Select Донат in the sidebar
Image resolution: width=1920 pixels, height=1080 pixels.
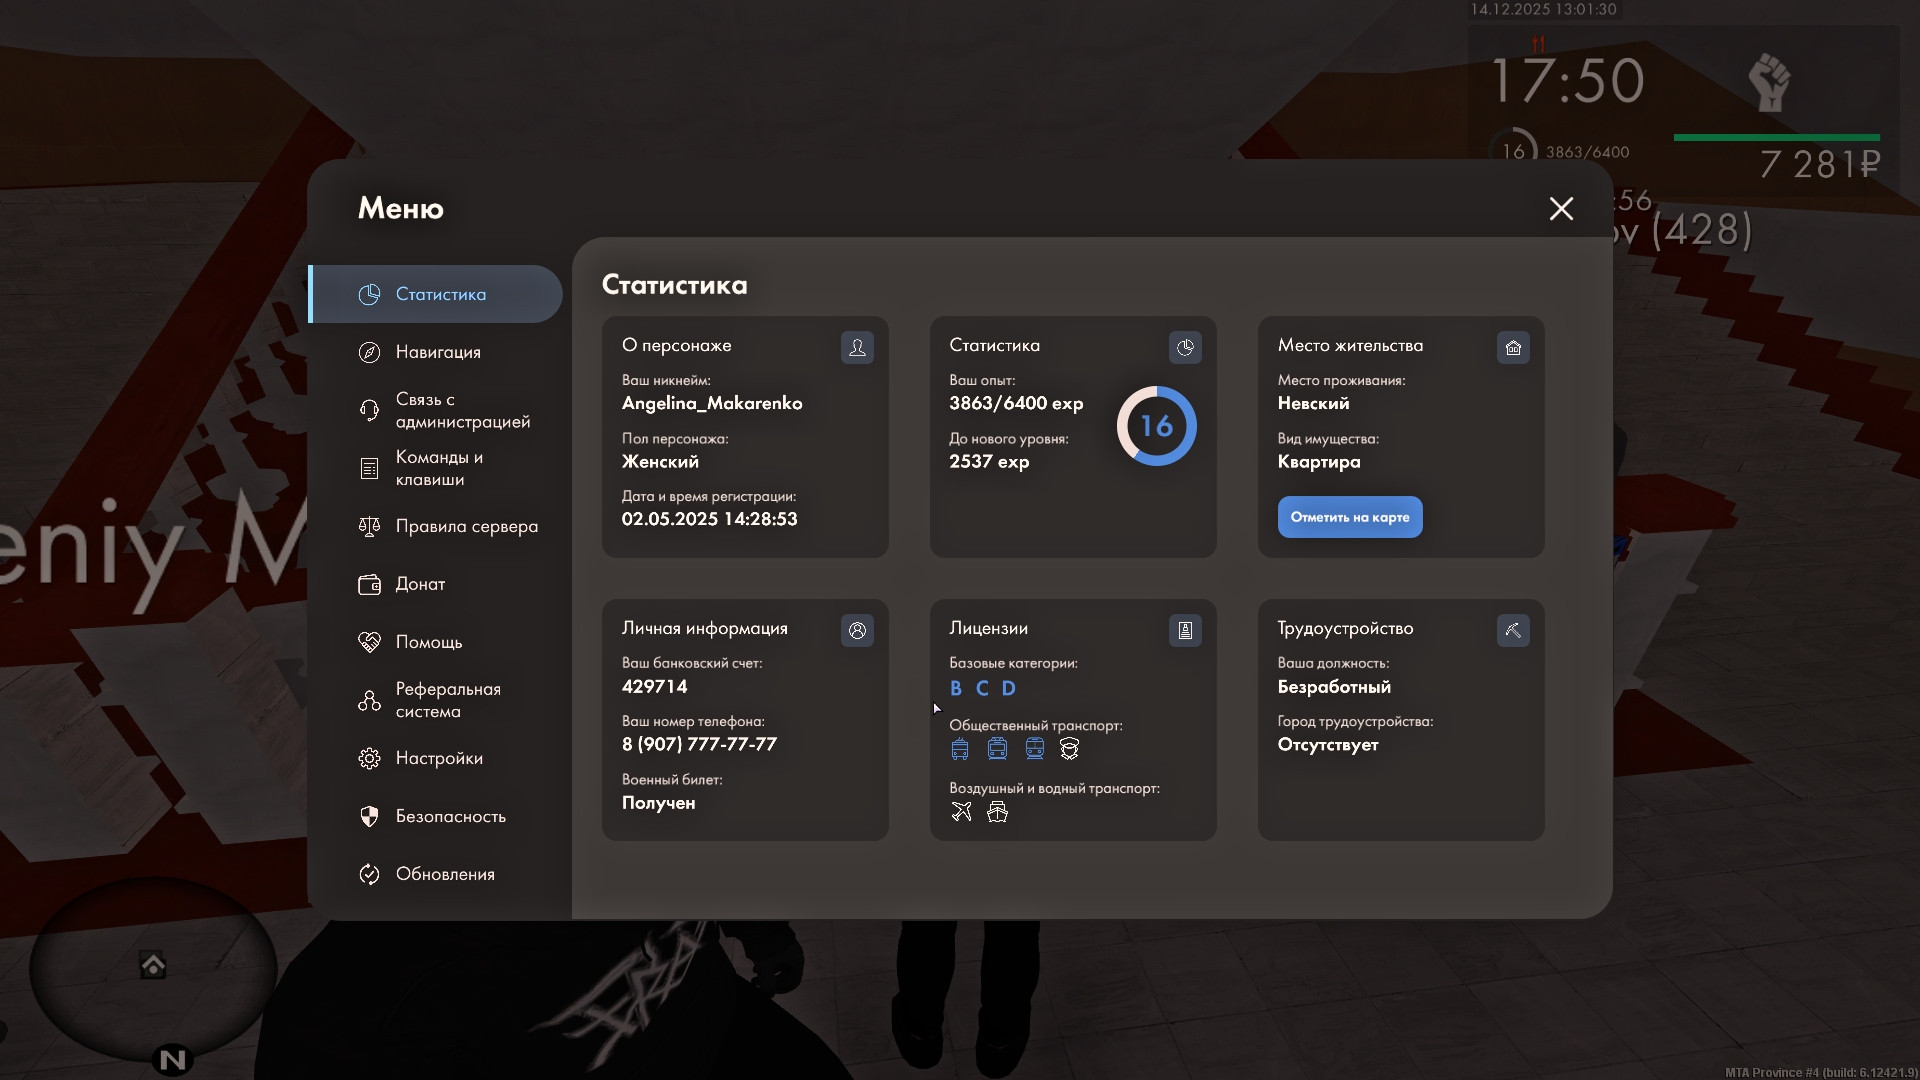click(420, 584)
